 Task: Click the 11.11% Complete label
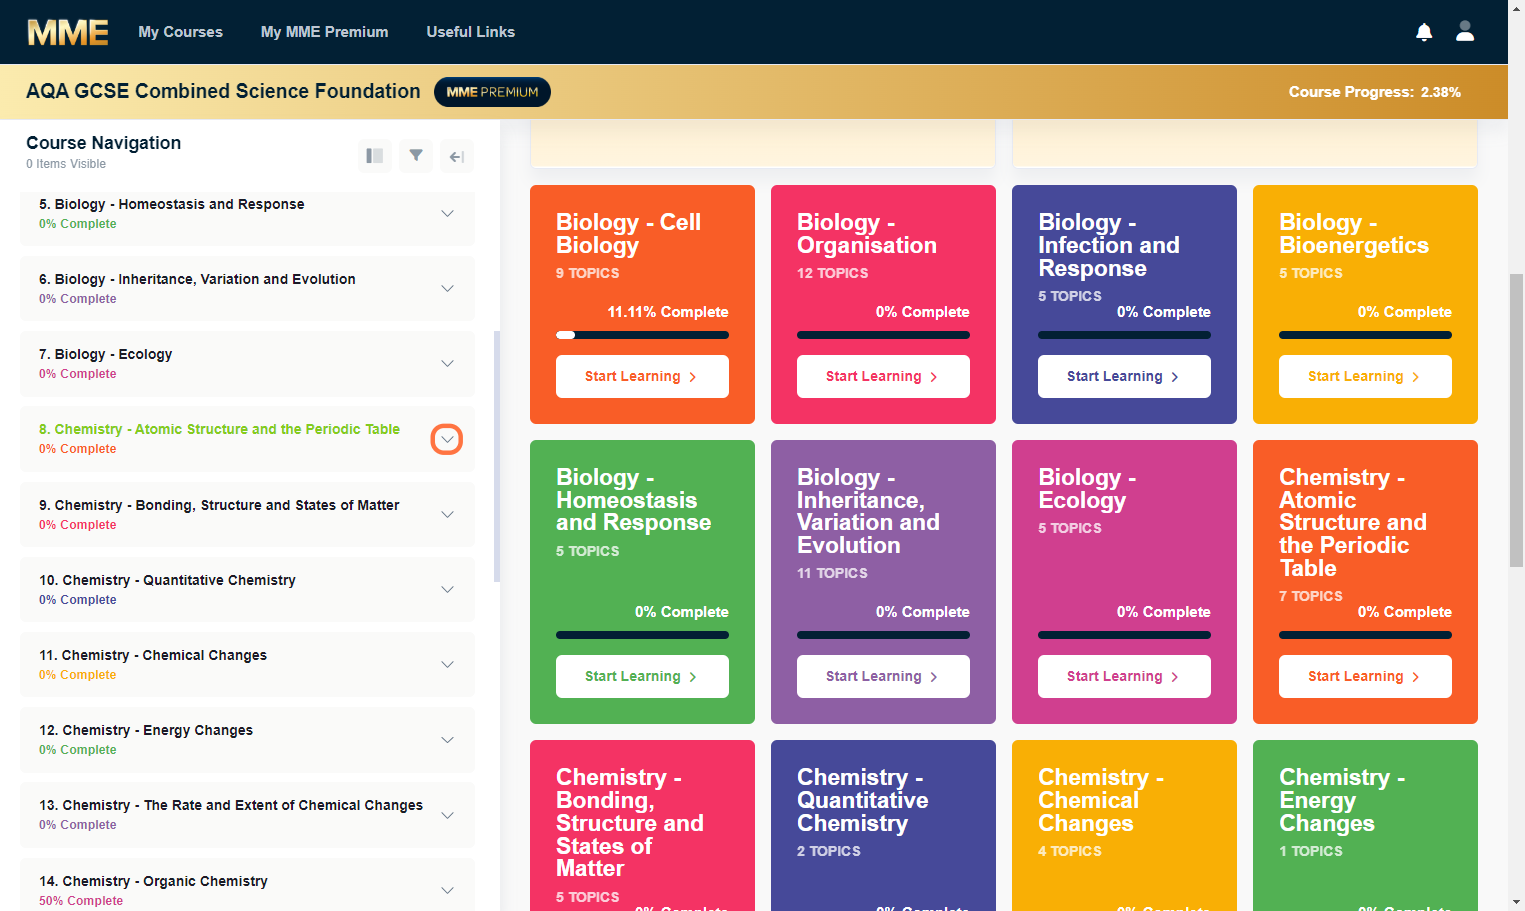pos(668,312)
